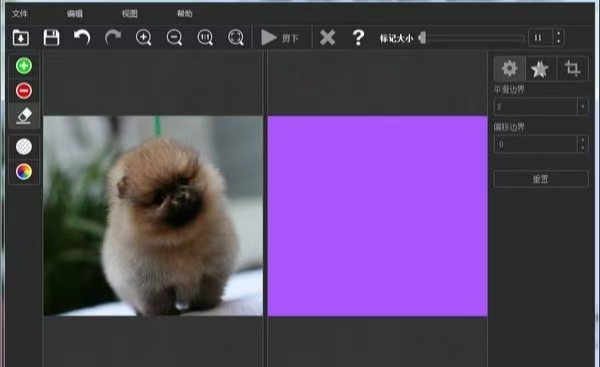Image resolution: width=600 pixels, height=367 pixels.
Task: Switch to the crop tab
Action: [x=572, y=69]
